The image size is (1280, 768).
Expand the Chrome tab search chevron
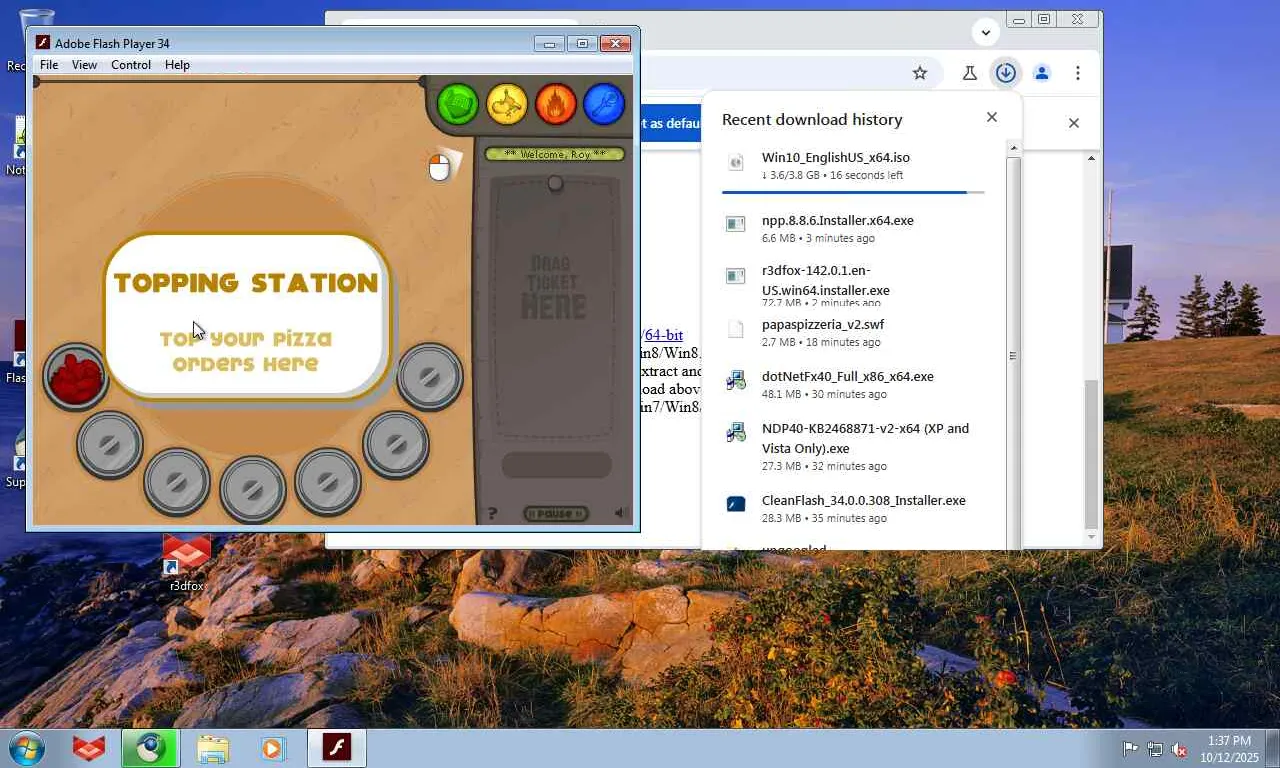[x=986, y=32]
